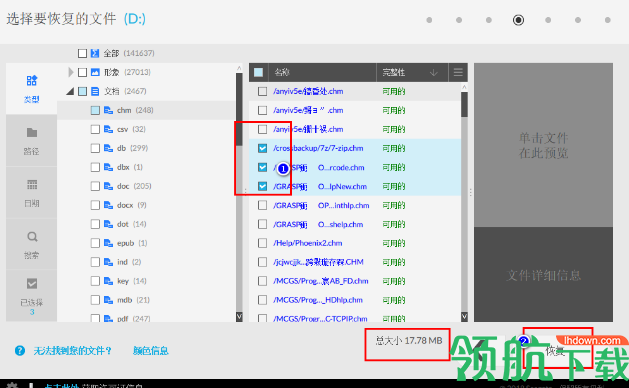Image resolution: width=629 pixels, height=388 pixels.
Task: Select the O...shelp.chm file entry
Action: [x=318, y=224]
